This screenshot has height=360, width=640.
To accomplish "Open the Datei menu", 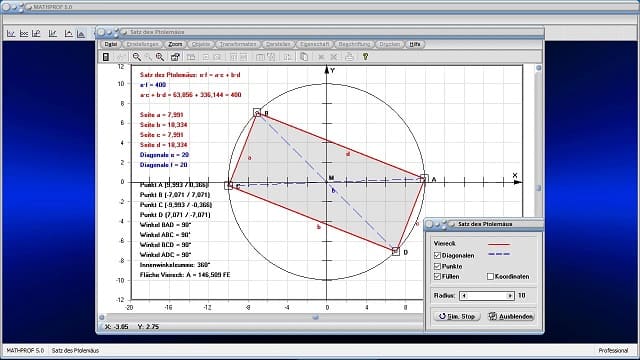I will (x=110, y=44).
